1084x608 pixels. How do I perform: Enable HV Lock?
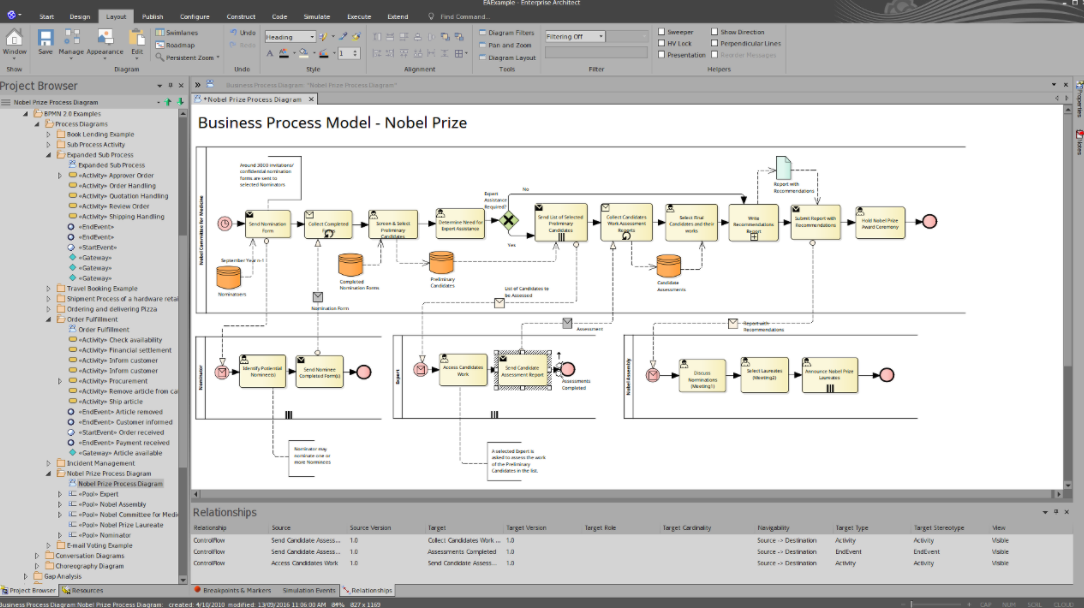(660, 43)
